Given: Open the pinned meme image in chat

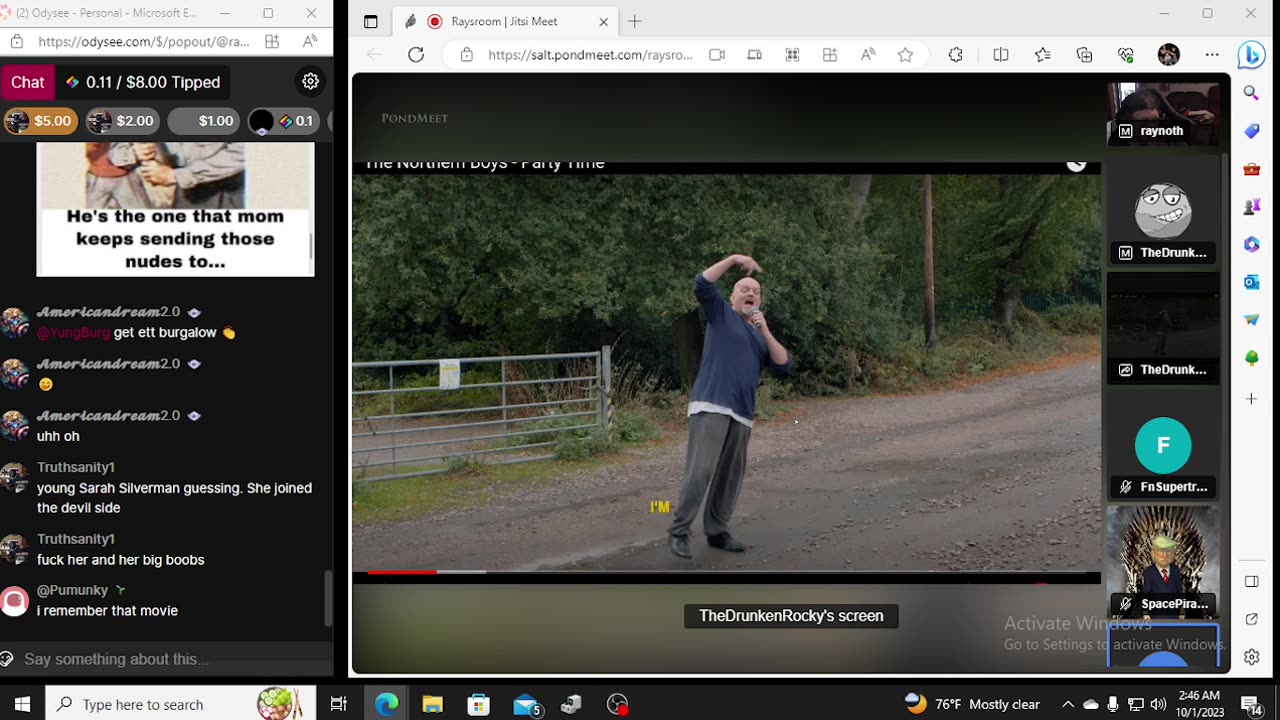Looking at the screenshot, I should [x=175, y=209].
